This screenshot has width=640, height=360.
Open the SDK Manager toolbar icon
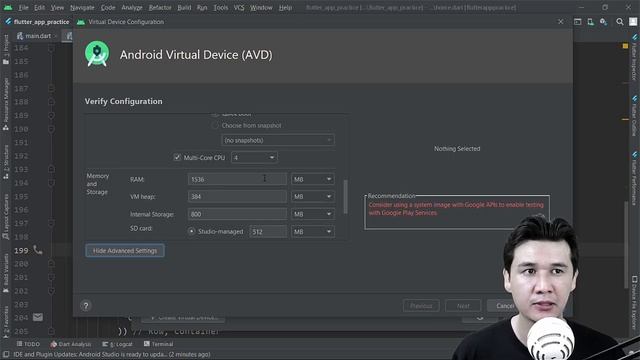point(603,22)
